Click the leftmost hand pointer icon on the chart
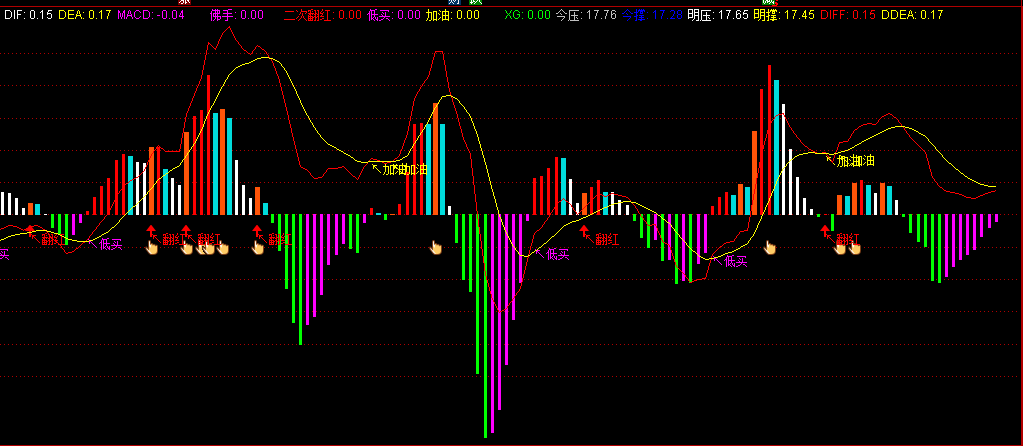Image resolution: width=1023 pixels, height=446 pixels. [x=152, y=247]
